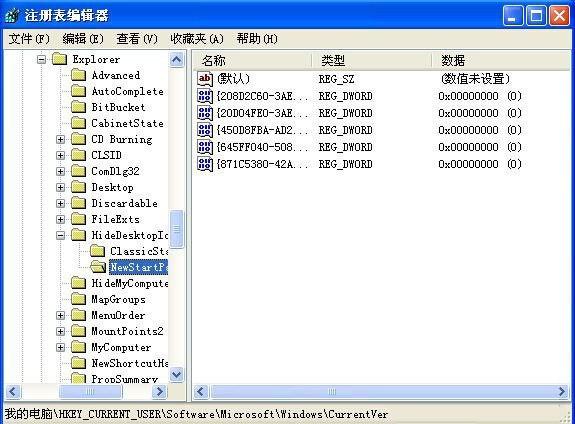575x424 pixels.
Task: Click the {20D04FE0-3AE DWORD value icon
Action: (205, 113)
